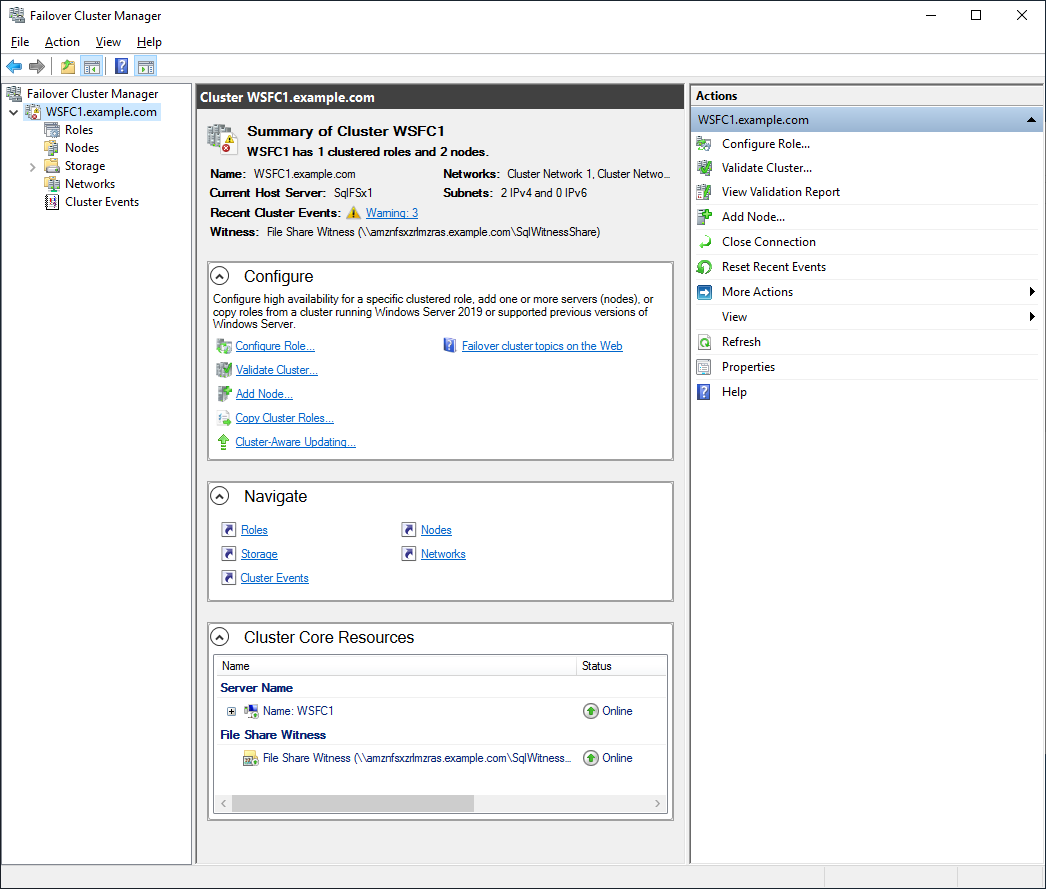Click the Configure Role icon in Actions pane
This screenshot has height=889, width=1046.
tap(704, 144)
